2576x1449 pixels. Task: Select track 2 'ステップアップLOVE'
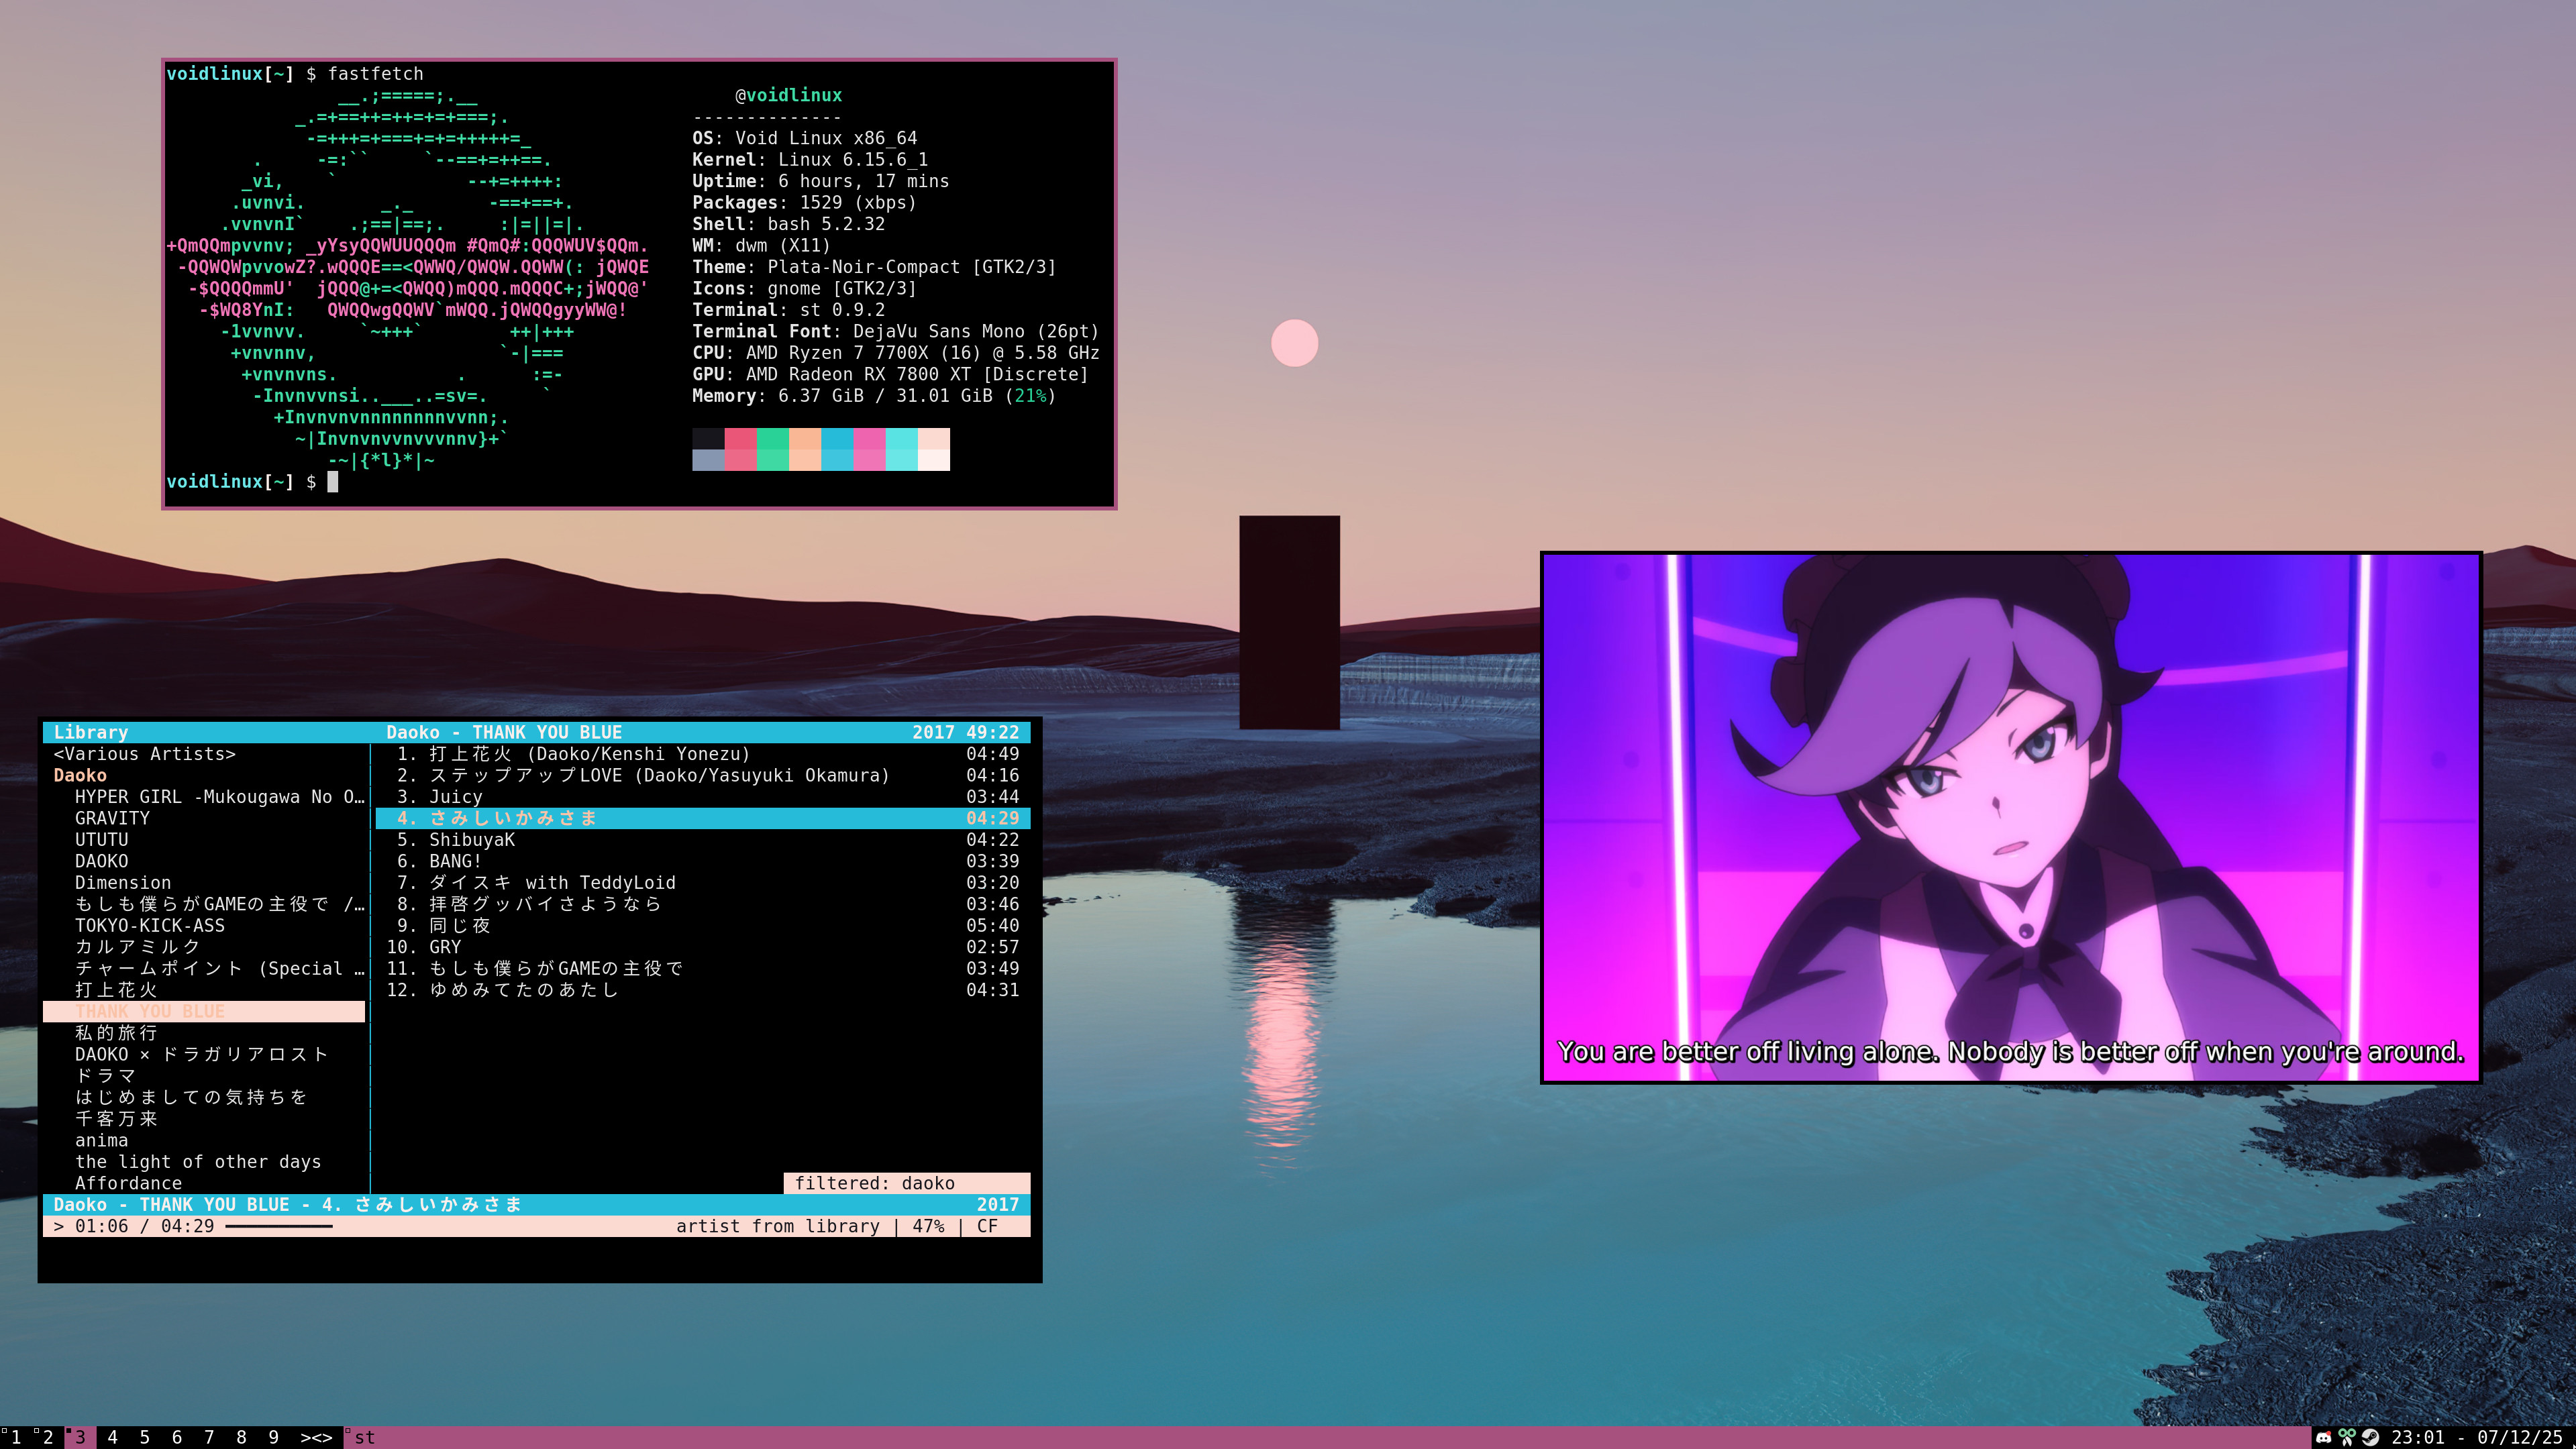(x=703, y=775)
